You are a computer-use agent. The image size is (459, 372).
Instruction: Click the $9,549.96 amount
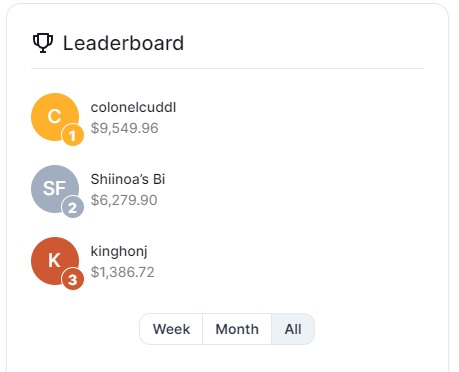(x=125, y=128)
